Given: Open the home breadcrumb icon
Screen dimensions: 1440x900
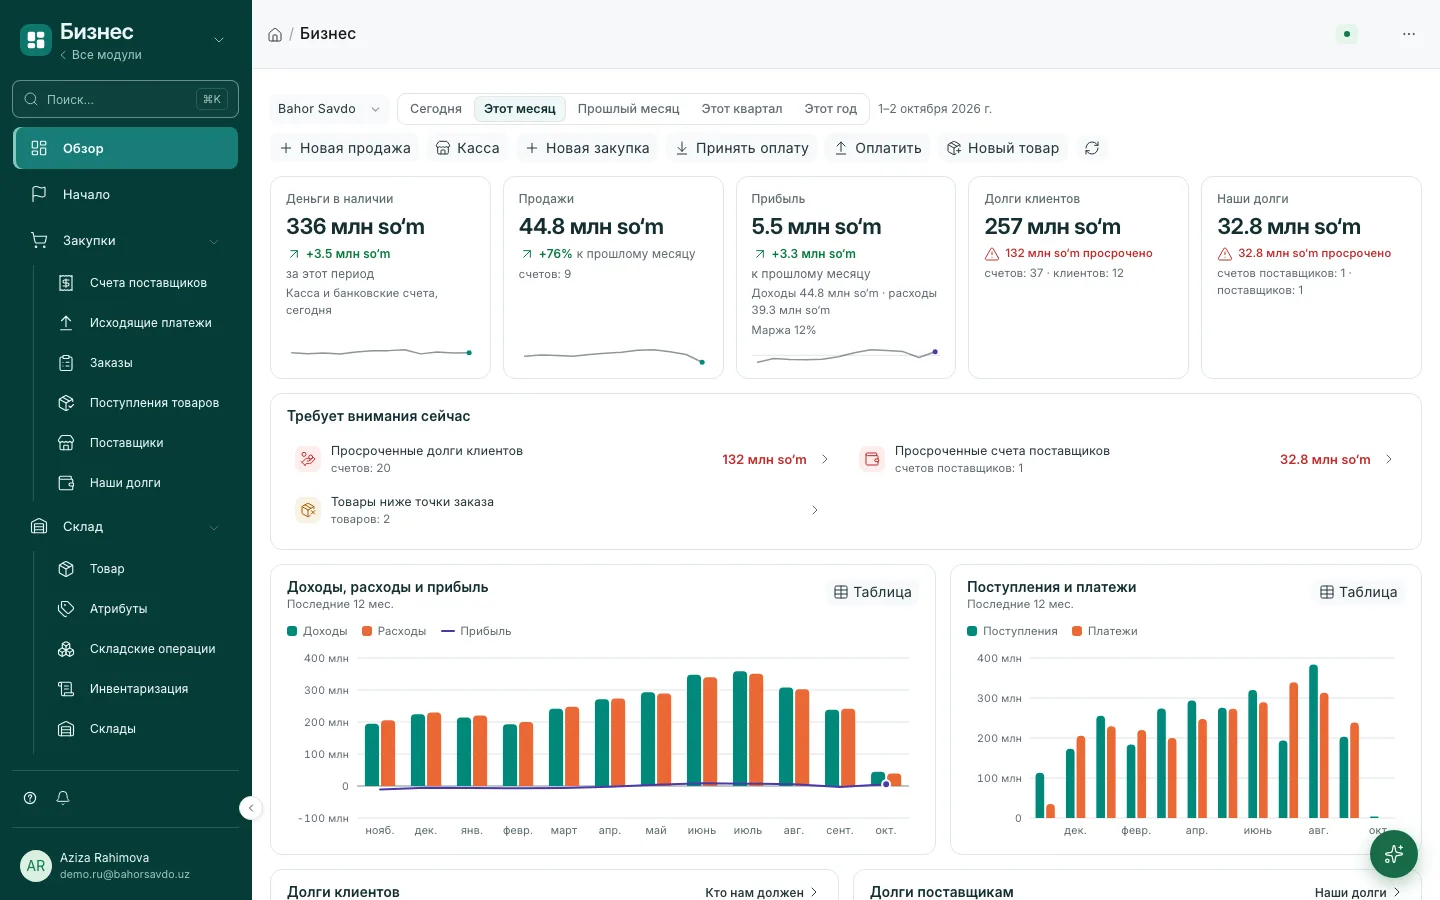Looking at the screenshot, I should (275, 34).
